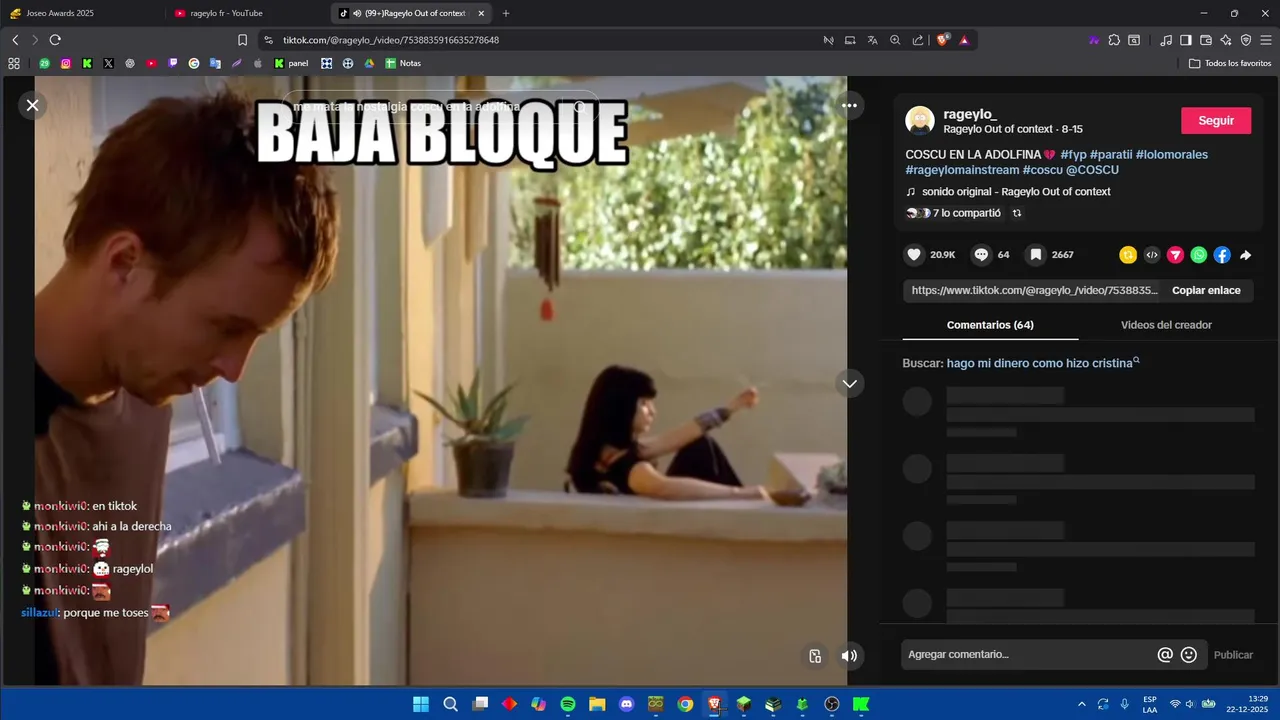1280x720 pixels.
Task: Open the three-dot video options menu
Action: [849, 105]
